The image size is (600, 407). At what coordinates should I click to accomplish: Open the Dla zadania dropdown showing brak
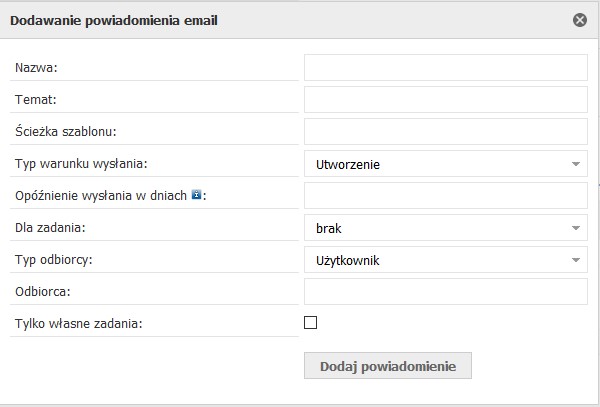[446, 228]
